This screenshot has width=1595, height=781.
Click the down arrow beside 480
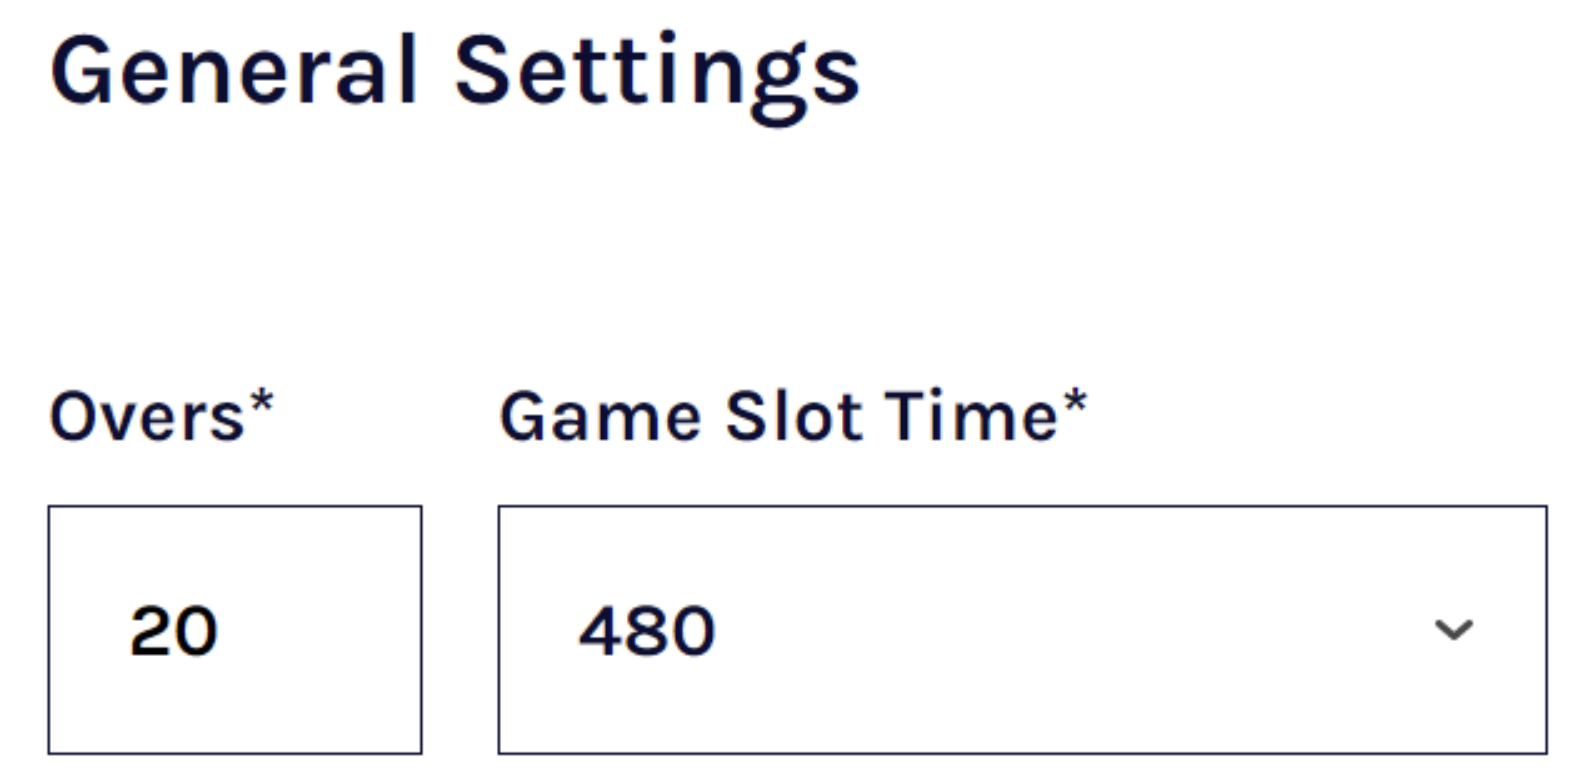pyautogui.click(x=1452, y=629)
